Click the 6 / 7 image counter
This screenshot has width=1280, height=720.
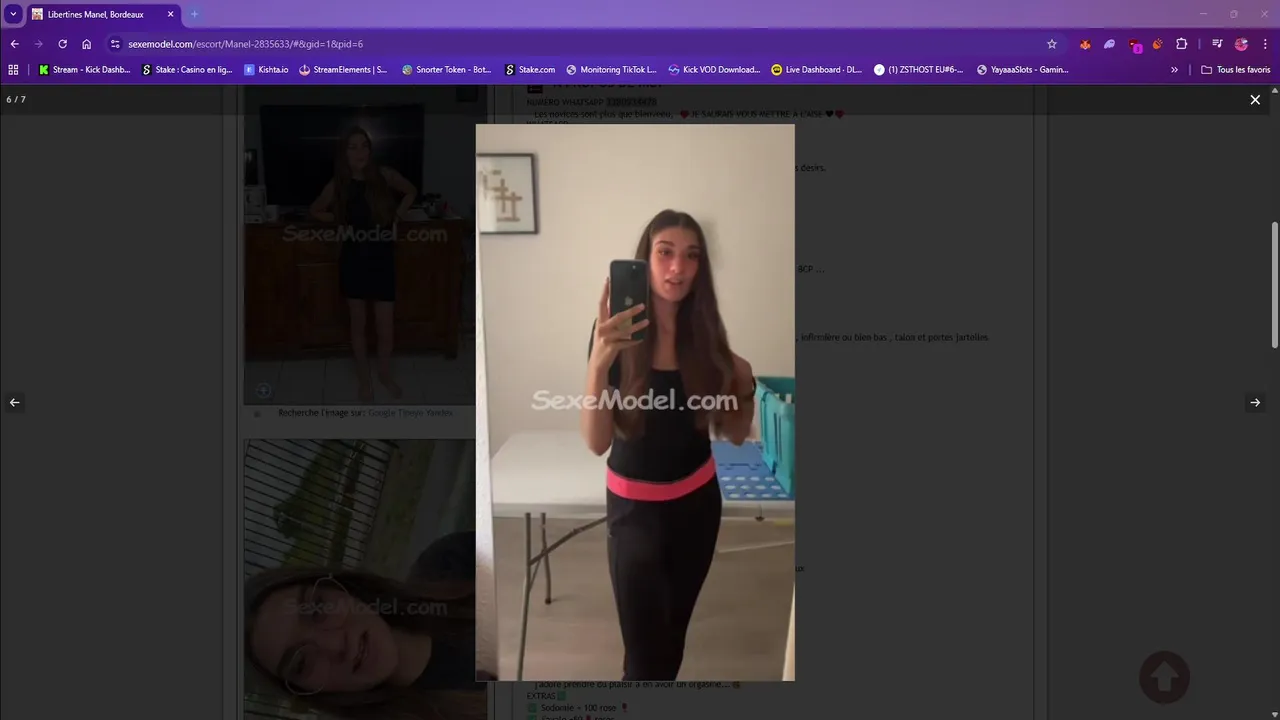pyautogui.click(x=16, y=100)
